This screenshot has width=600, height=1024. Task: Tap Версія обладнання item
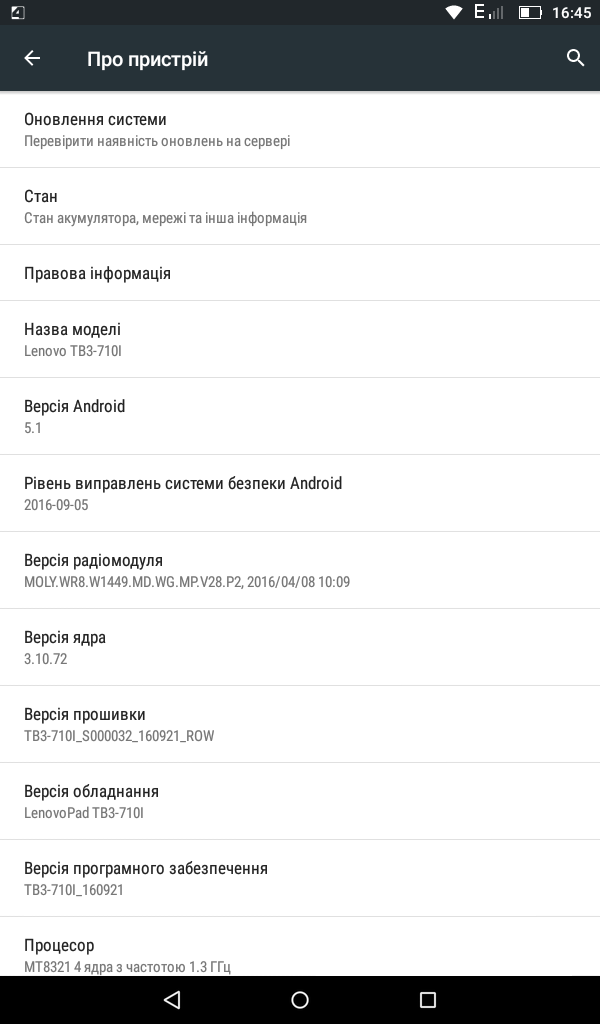tap(300, 801)
